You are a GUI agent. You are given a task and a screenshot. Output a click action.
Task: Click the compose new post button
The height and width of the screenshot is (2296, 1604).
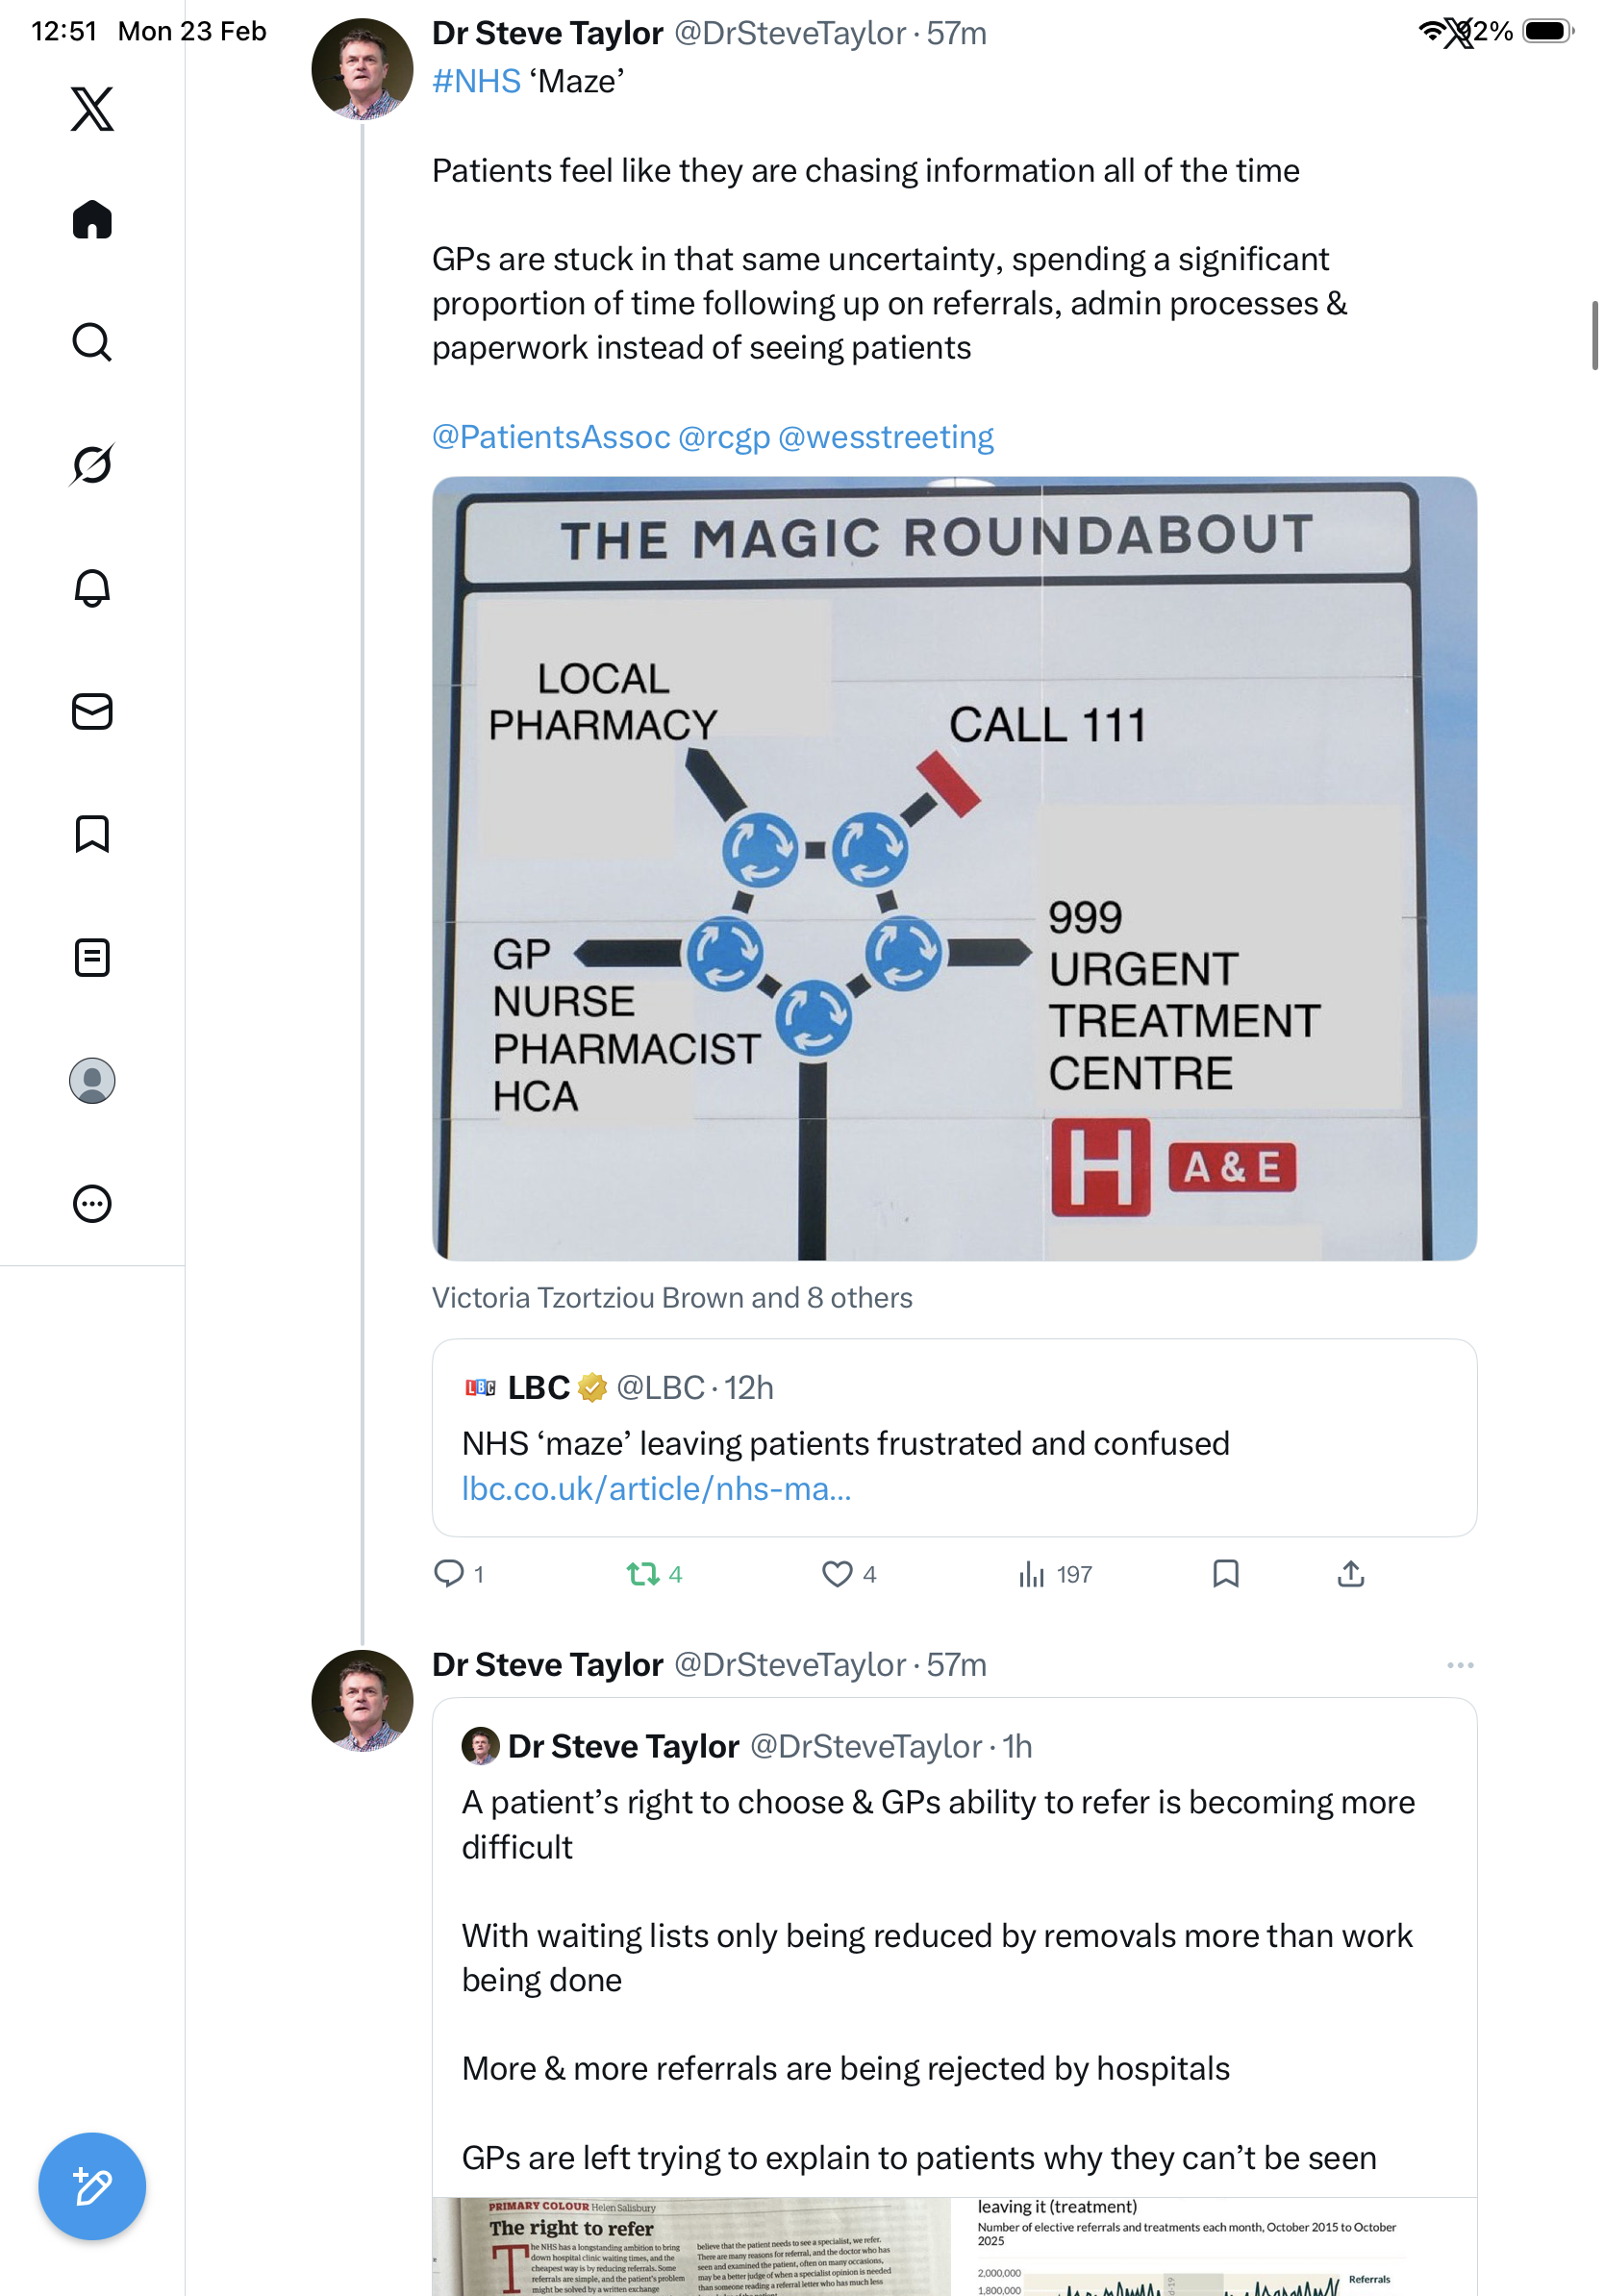pyautogui.click(x=92, y=2186)
